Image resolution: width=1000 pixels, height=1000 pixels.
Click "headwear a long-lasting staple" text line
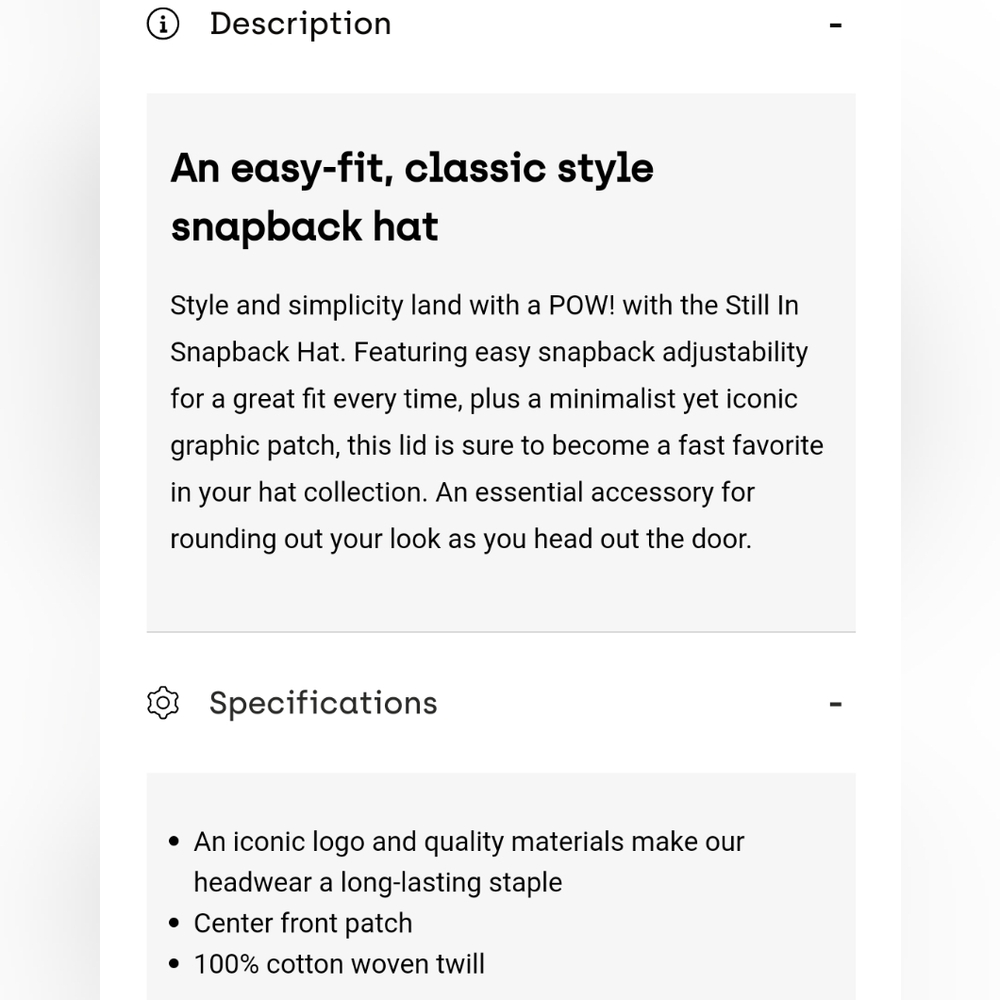click(x=378, y=883)
